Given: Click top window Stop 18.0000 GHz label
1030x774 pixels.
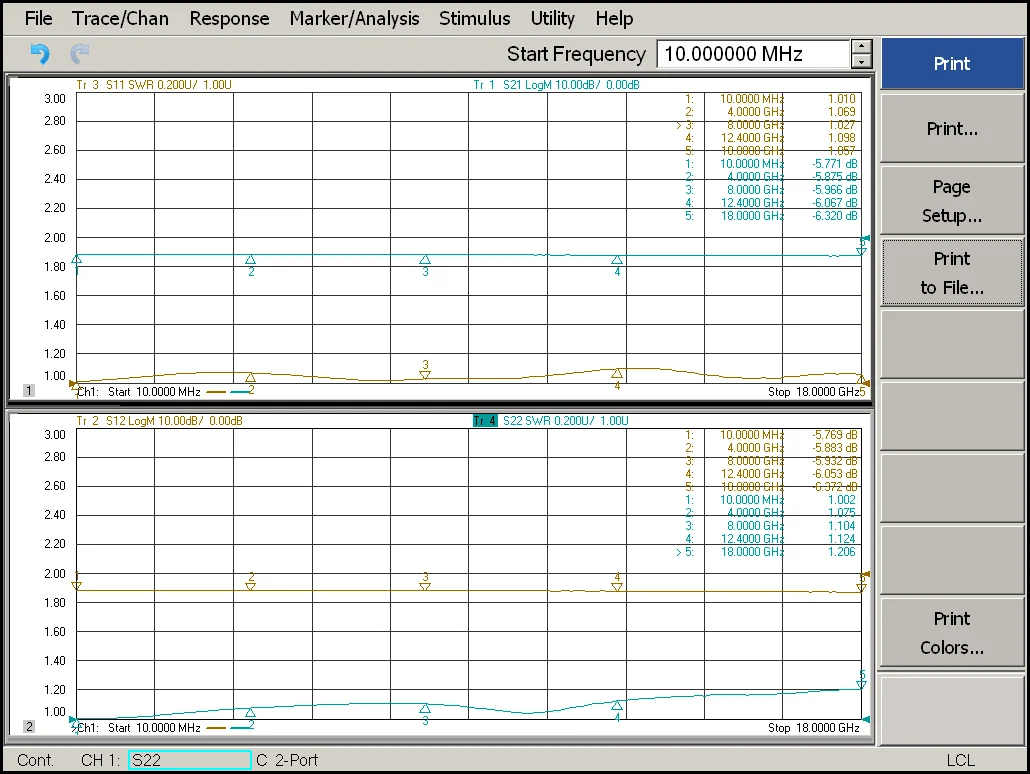Looking at the screenshot, I should [813, 392].
